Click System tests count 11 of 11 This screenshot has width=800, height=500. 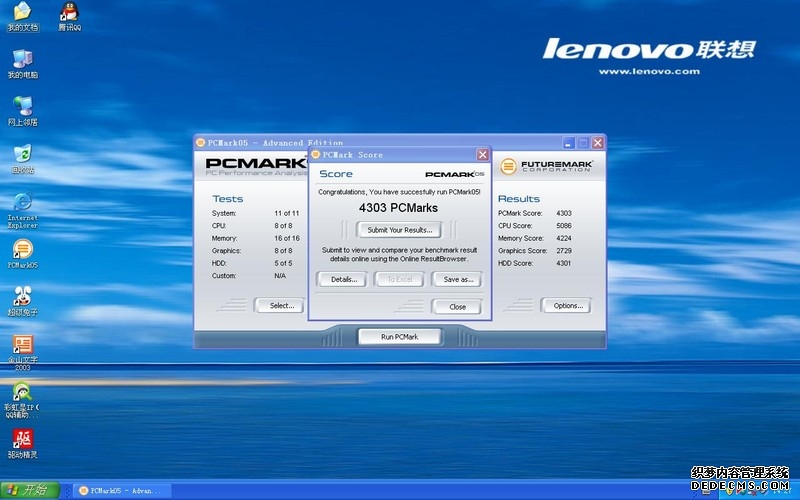click(x=287, y=213)
